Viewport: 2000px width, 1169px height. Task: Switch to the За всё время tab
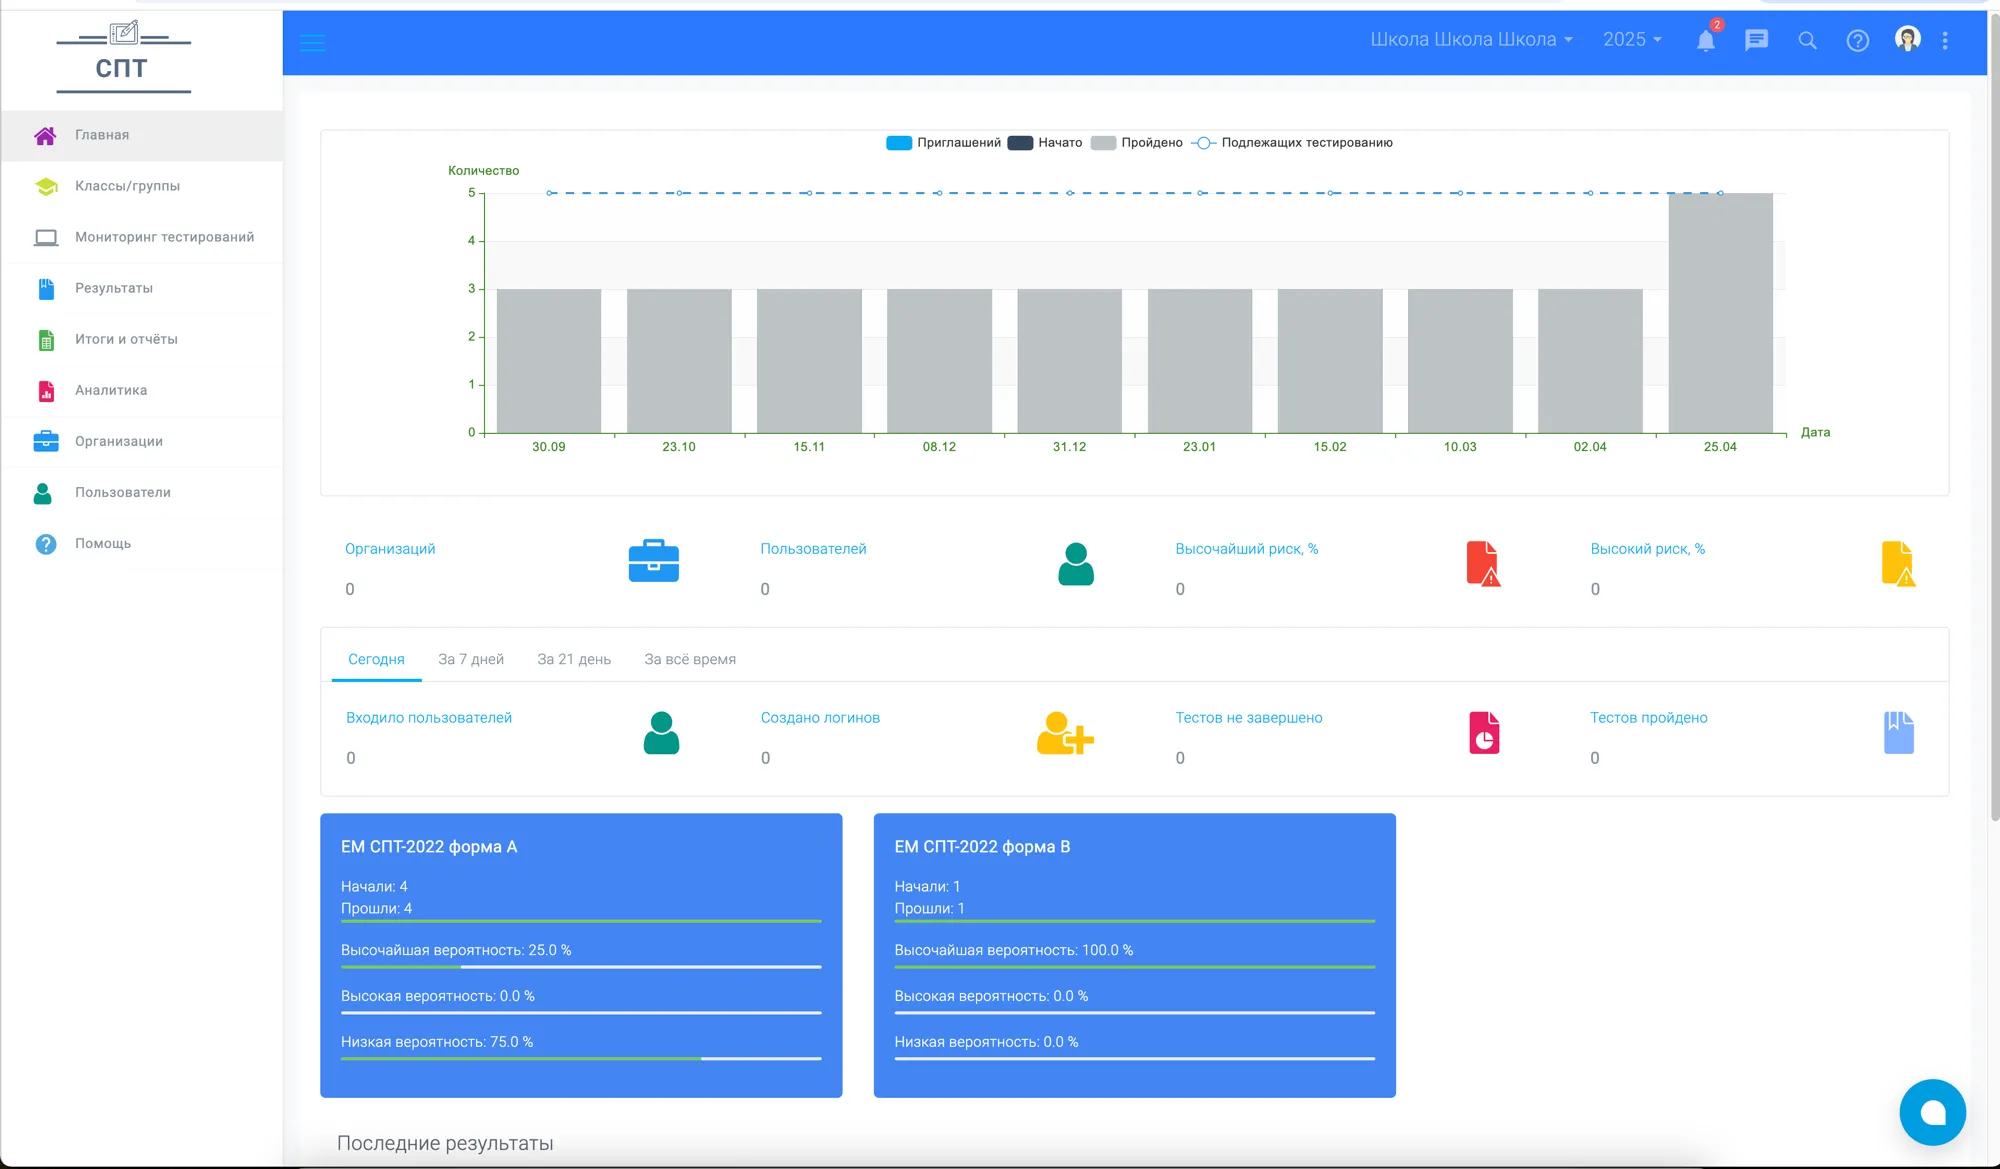click(x=690, y=660)
